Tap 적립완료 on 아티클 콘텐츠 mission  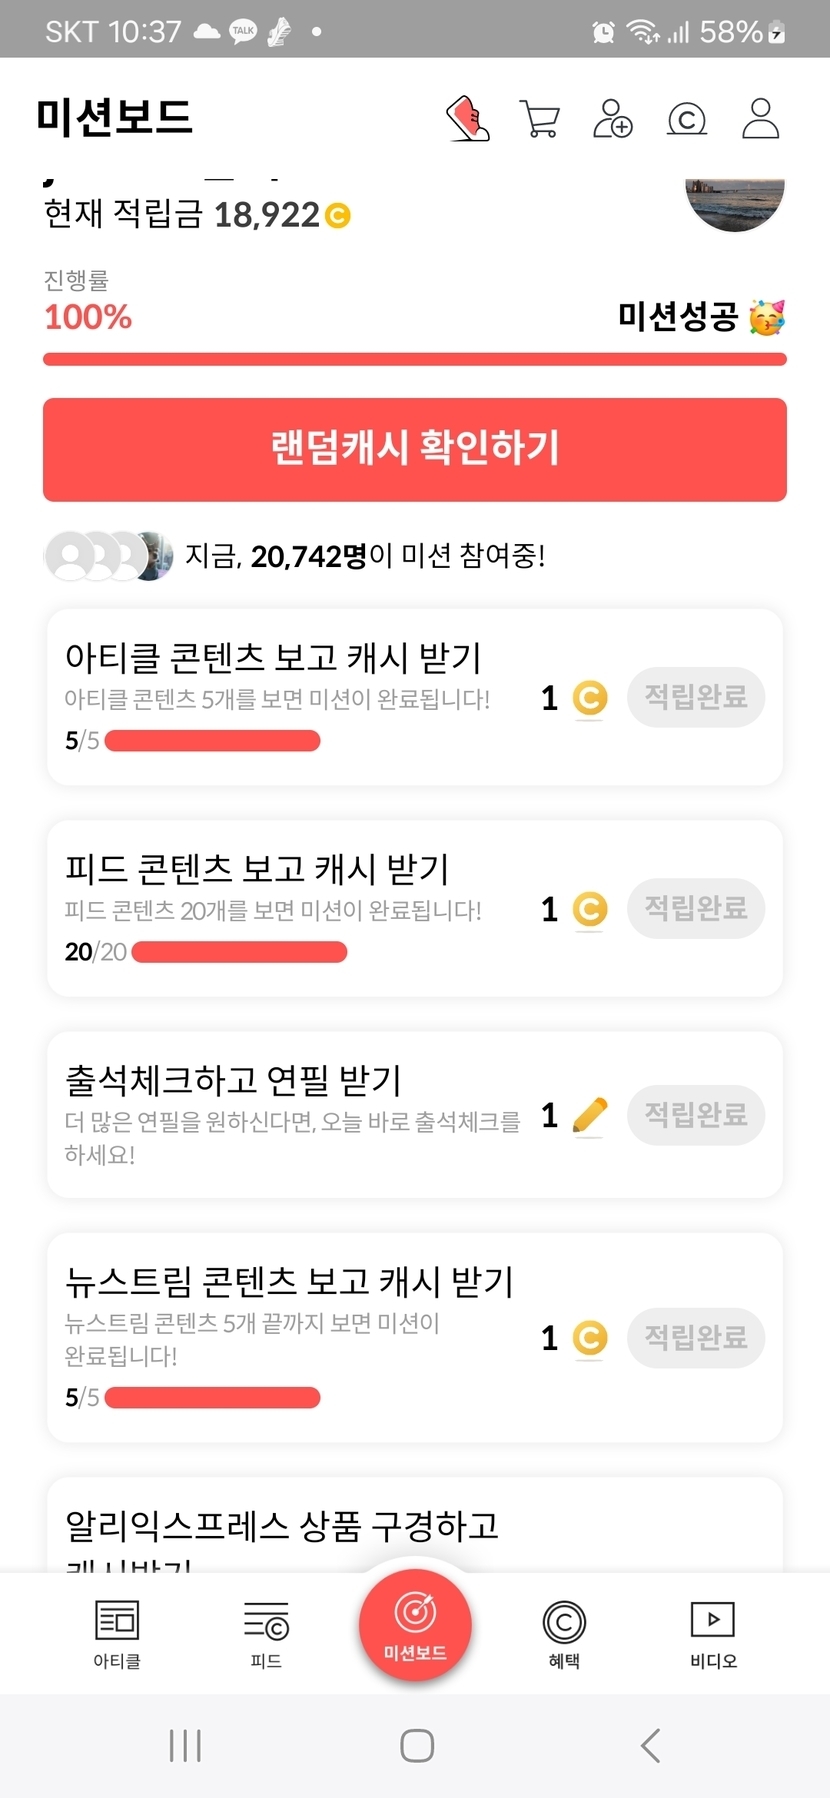click(x=696, y=697)
